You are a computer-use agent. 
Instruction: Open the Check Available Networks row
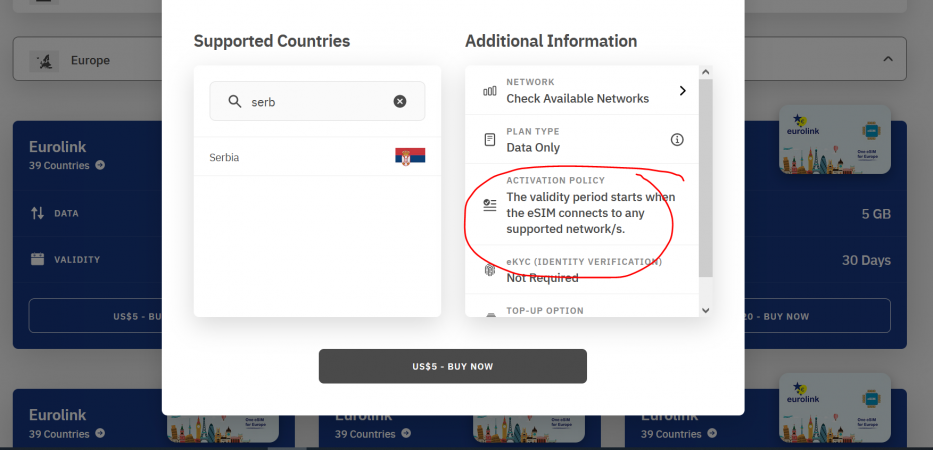click(x=581, y=90)
